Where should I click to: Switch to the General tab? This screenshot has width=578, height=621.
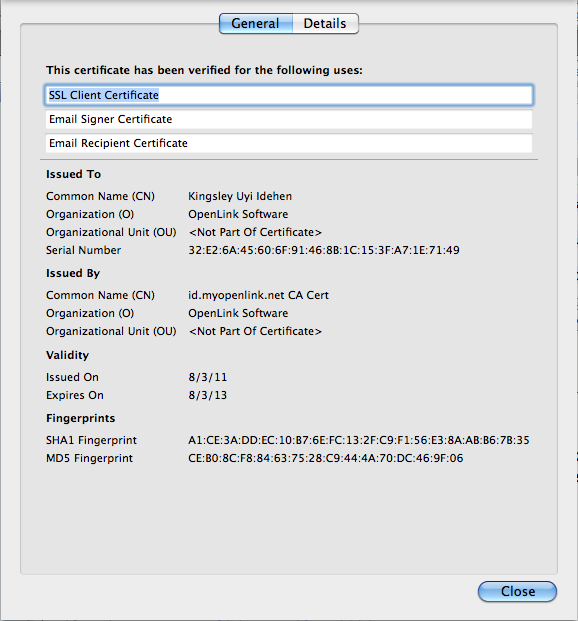point(256,23)
